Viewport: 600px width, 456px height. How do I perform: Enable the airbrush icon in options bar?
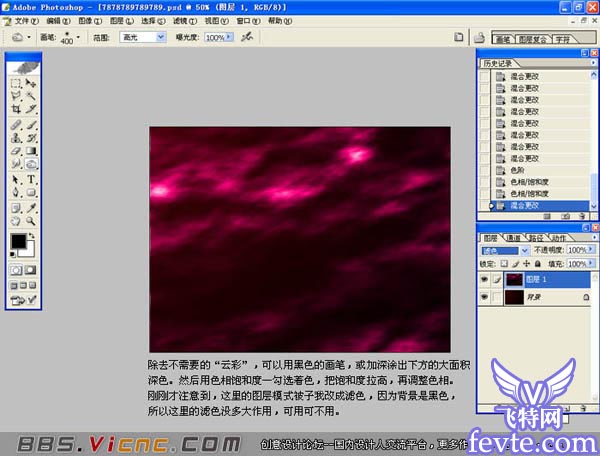pos(247,37)
